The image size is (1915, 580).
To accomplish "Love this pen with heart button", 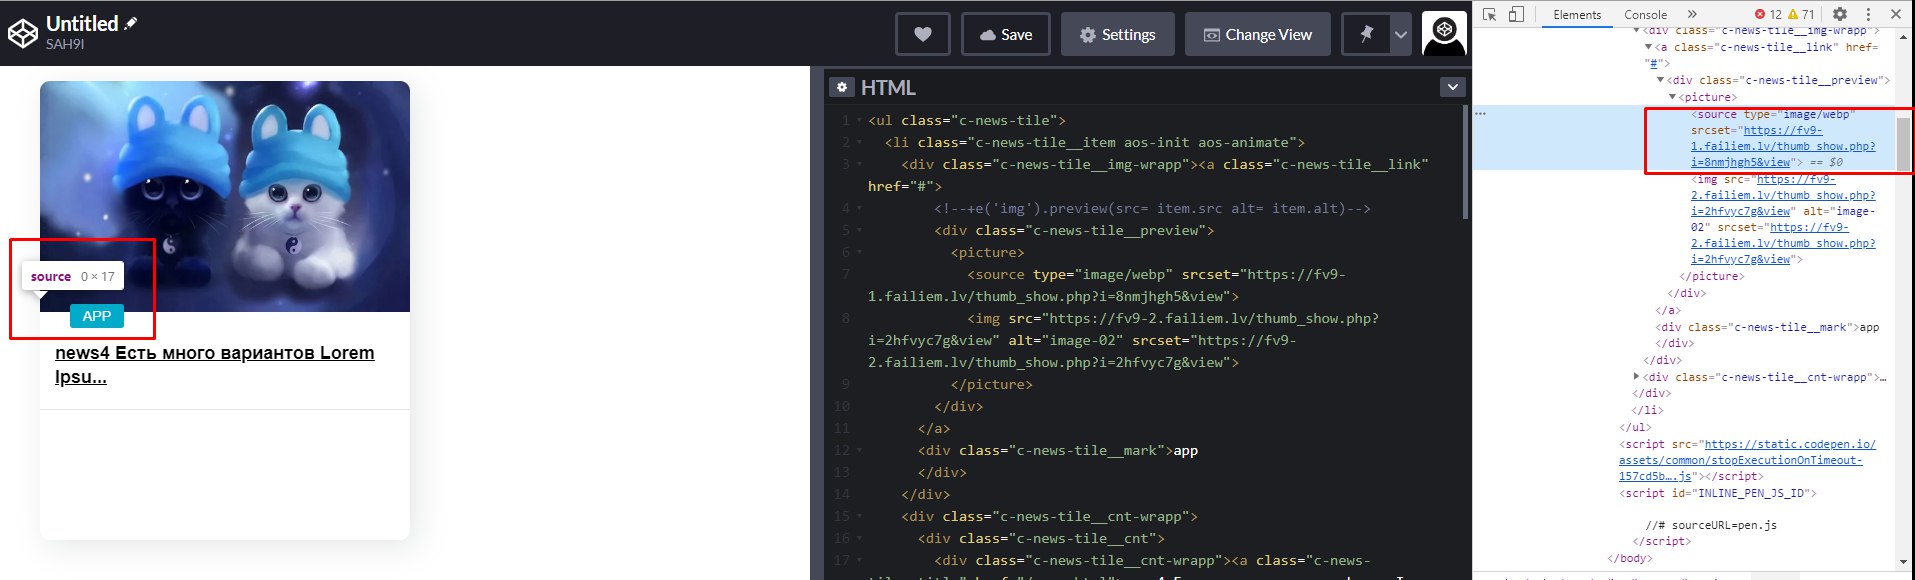I will (923, 34).
